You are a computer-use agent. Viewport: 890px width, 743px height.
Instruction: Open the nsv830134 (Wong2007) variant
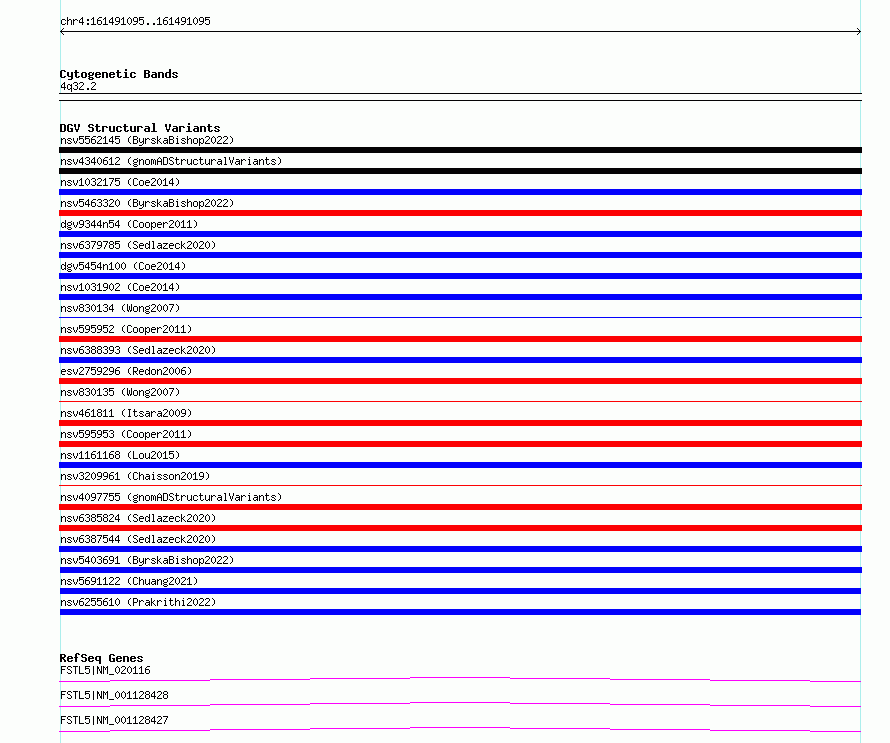click(120, 308)
